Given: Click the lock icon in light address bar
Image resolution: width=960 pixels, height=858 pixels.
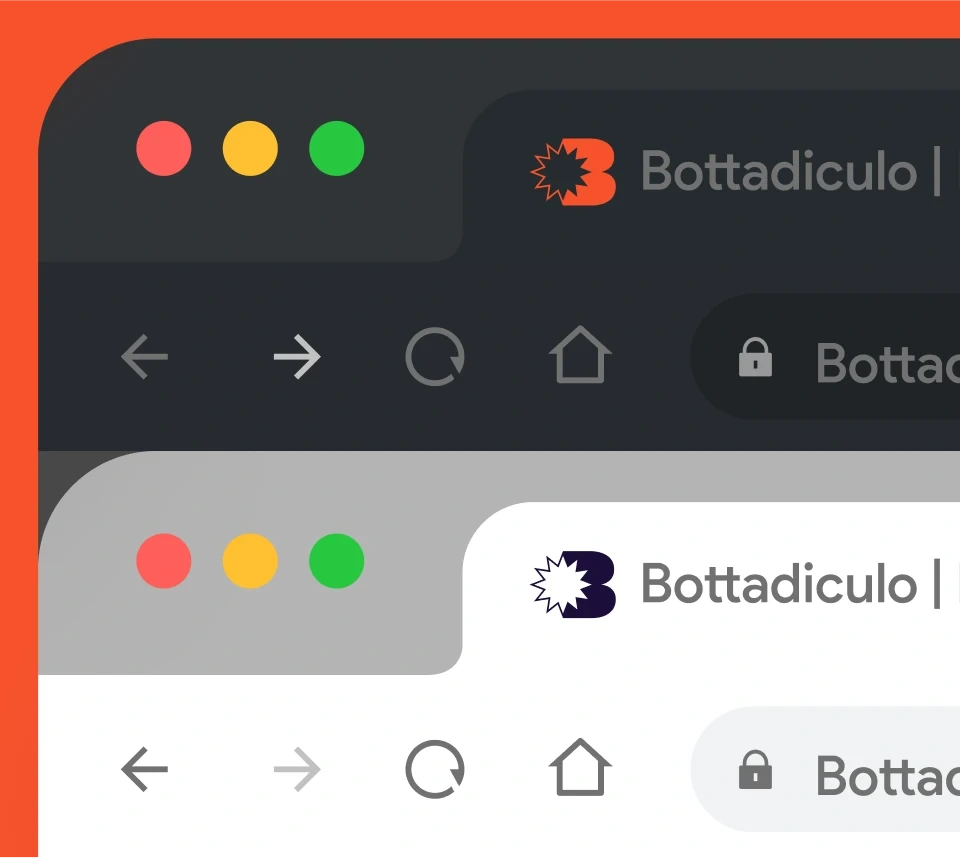Looking at the screenshot, I should click(x=756, y=769).
